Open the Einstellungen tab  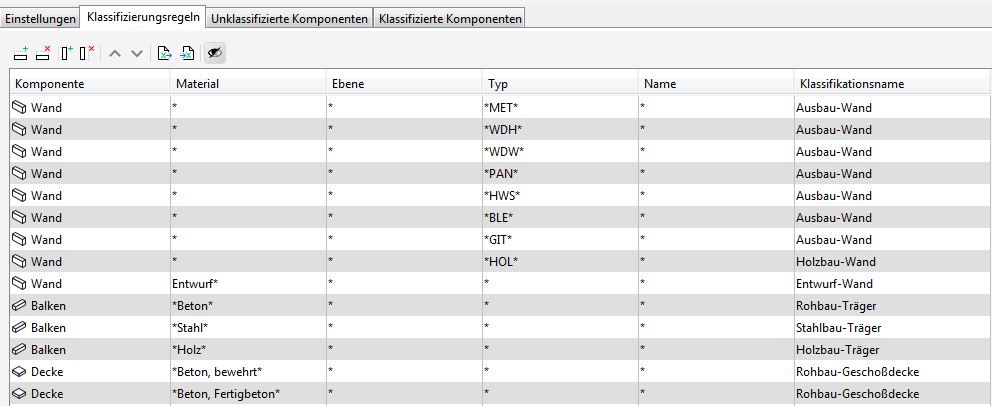click(x=40, y=19)
